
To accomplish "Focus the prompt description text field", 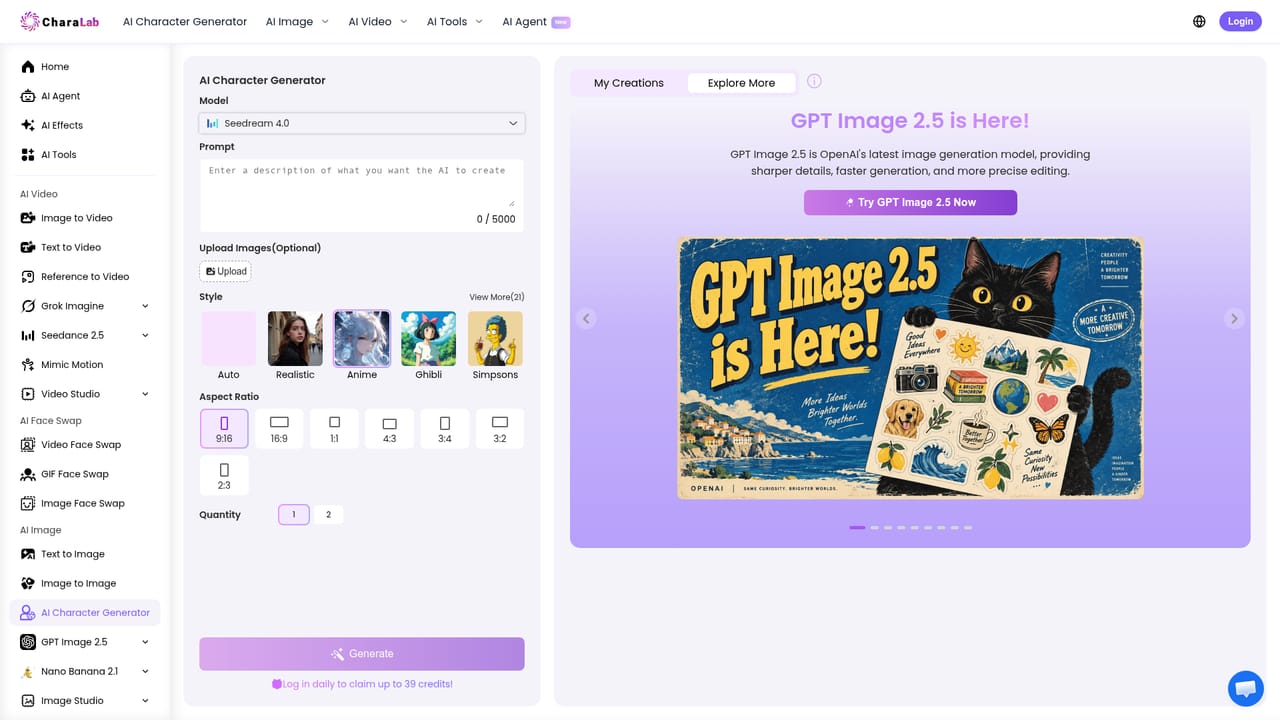I will (x=362, y=183).
